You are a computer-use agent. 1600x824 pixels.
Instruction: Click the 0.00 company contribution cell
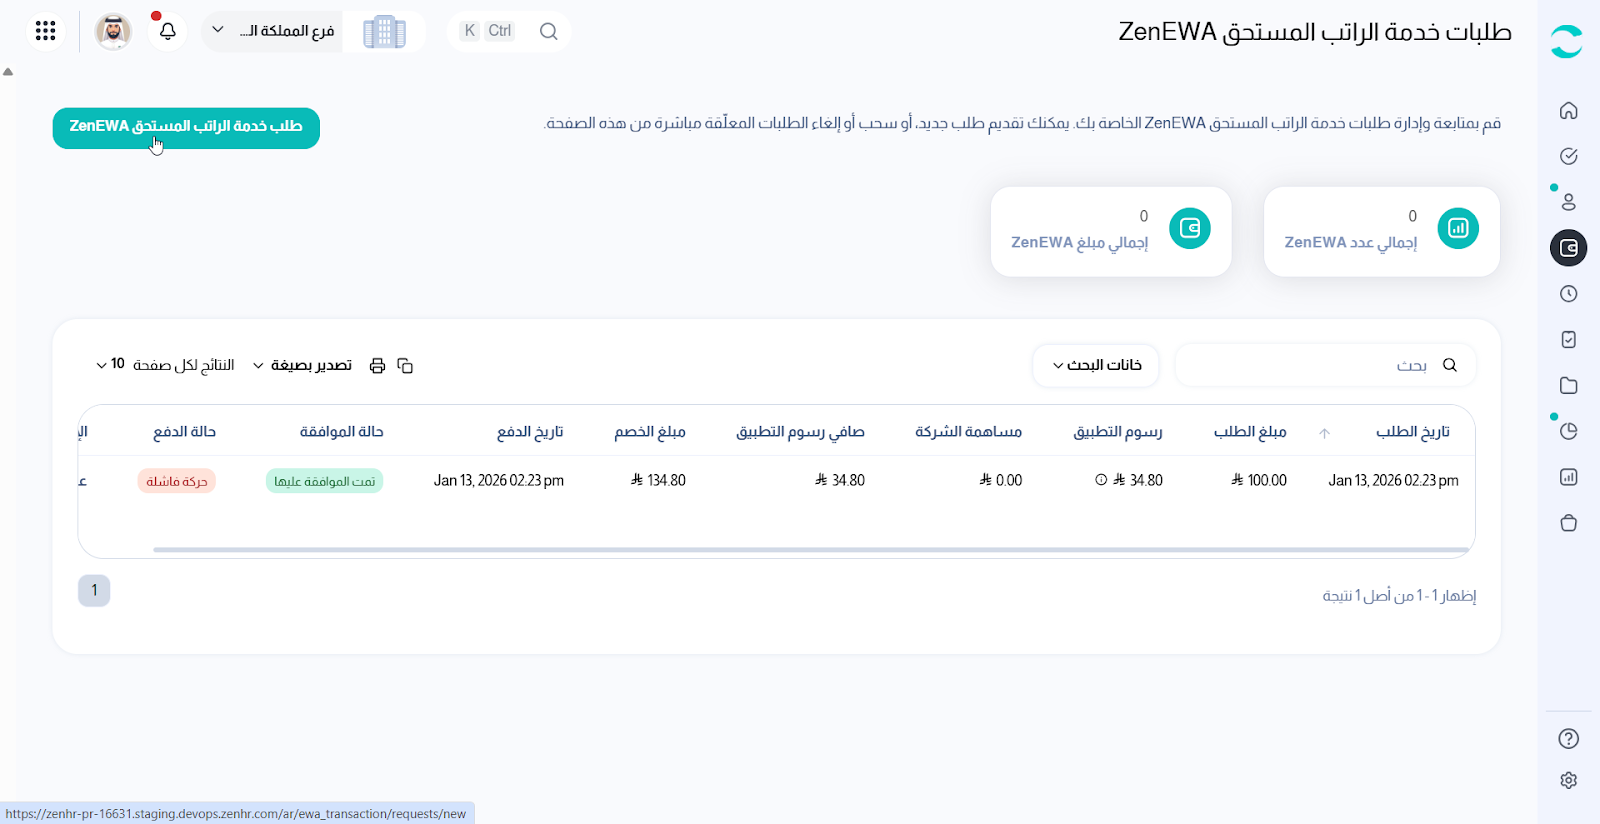point(1001,481)
